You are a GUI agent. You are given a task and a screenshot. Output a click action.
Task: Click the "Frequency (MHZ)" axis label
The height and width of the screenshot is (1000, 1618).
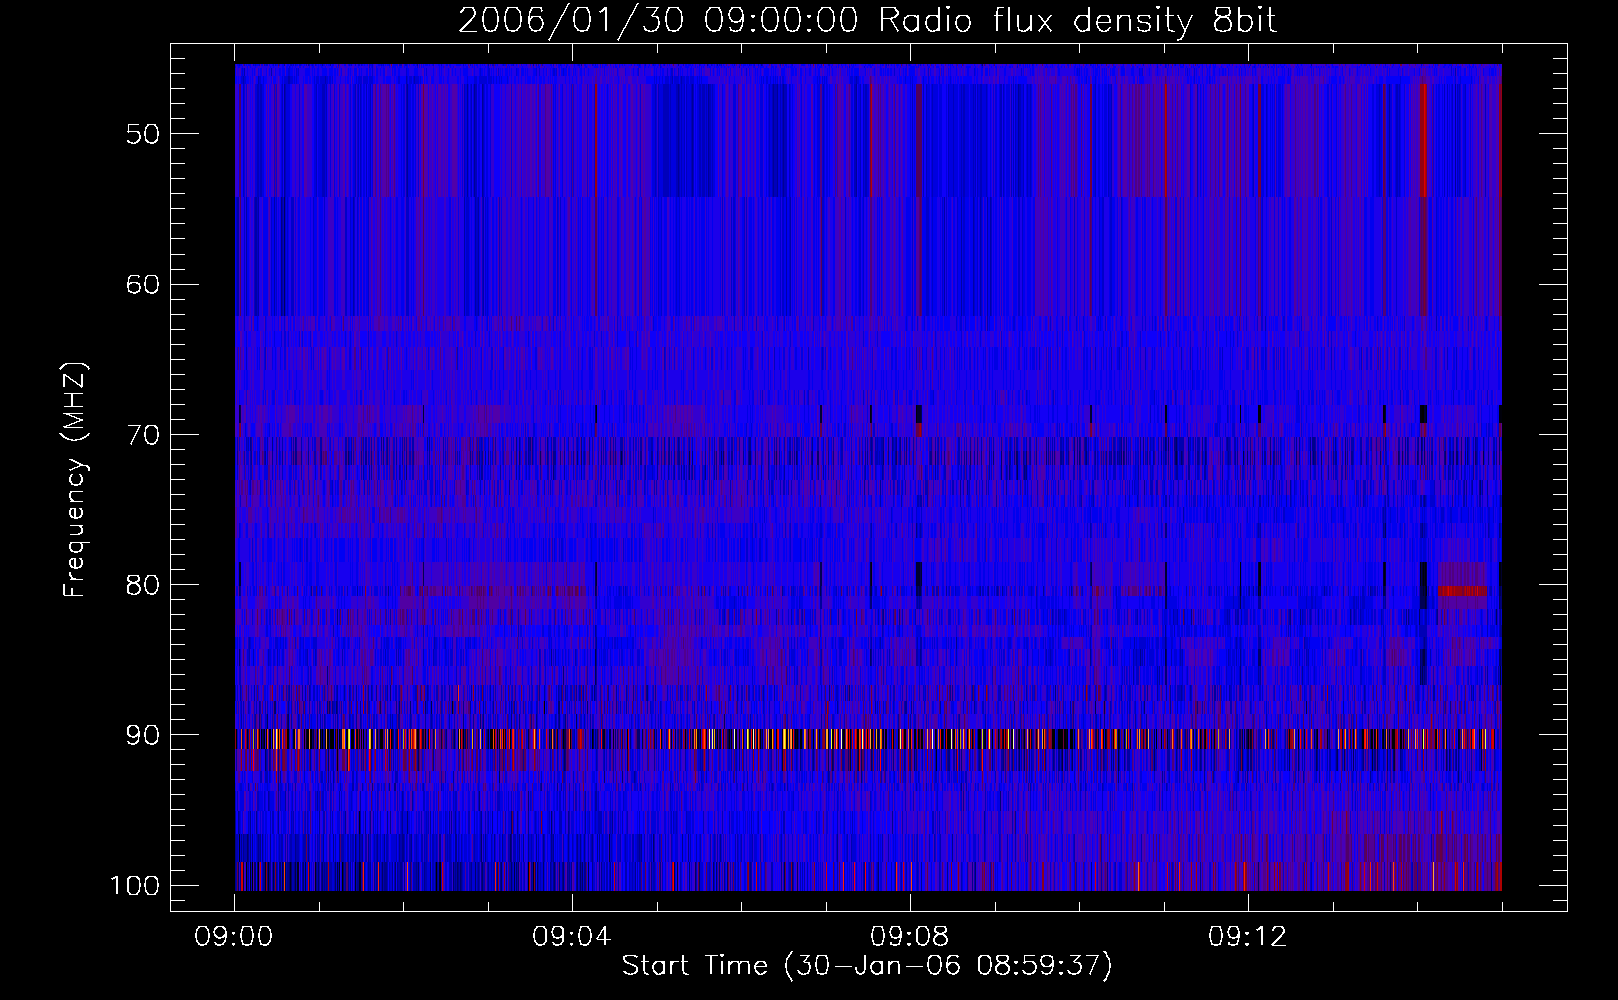pos(74,479)
